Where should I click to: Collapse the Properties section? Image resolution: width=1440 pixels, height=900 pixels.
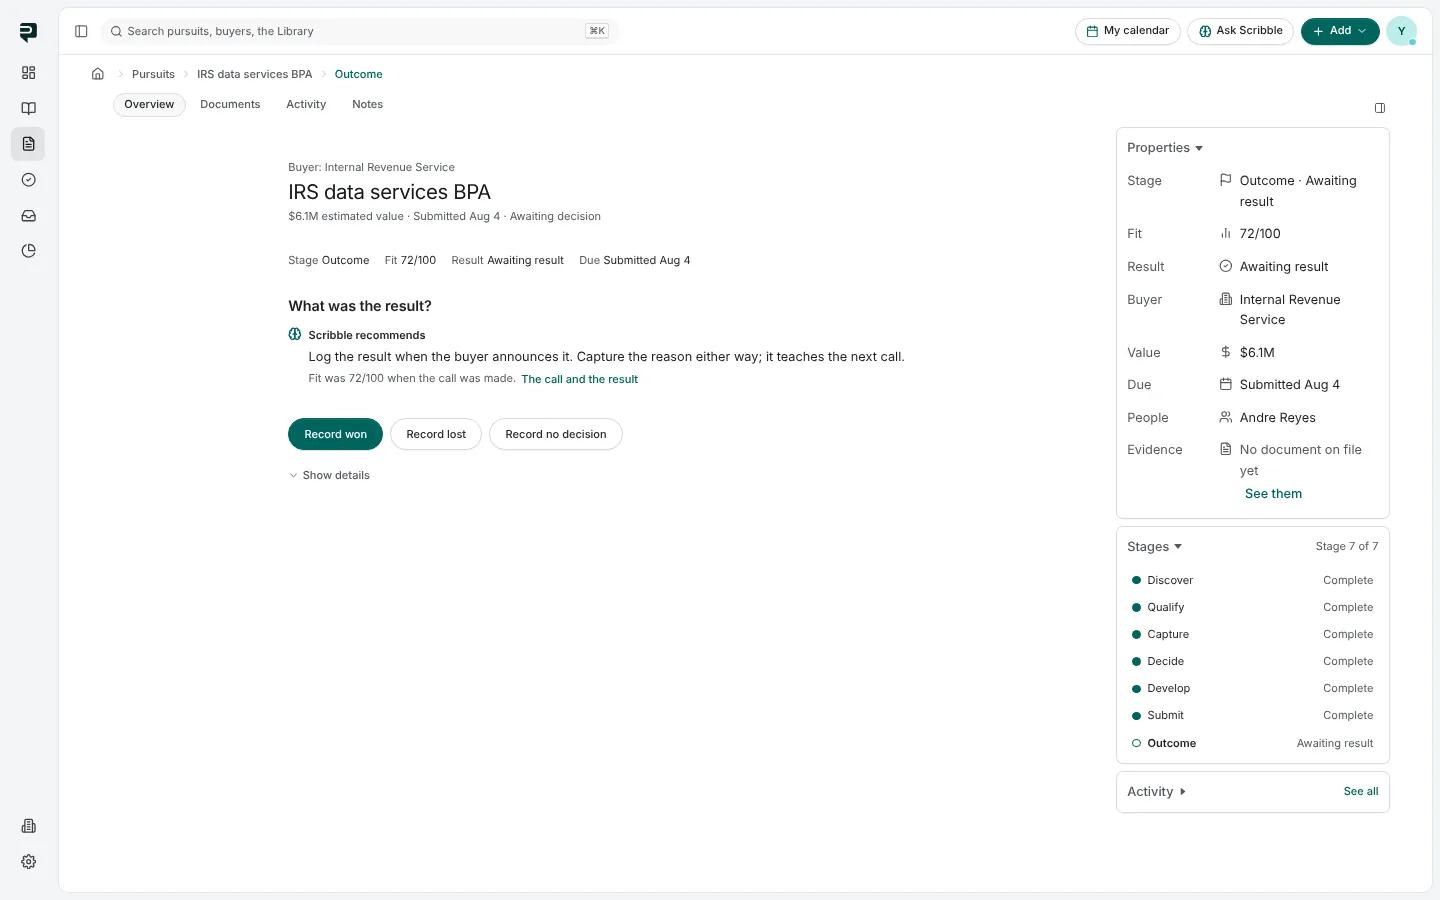click(x=1165, y=148)
